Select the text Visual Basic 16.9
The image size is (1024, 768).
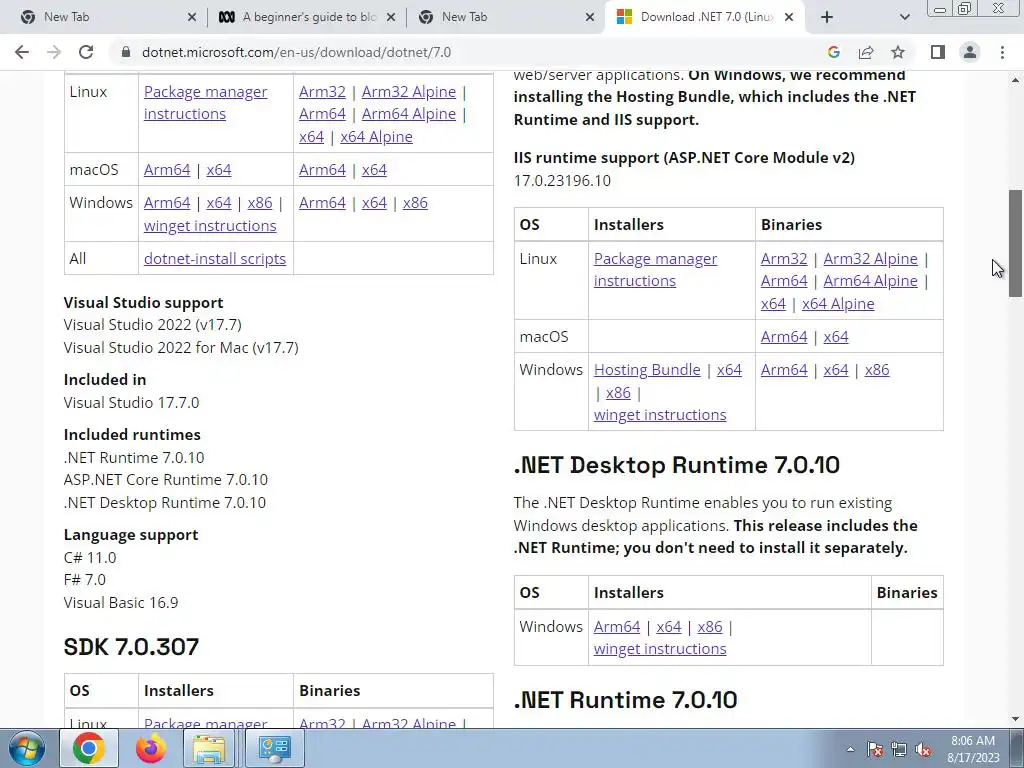(121, 602)
